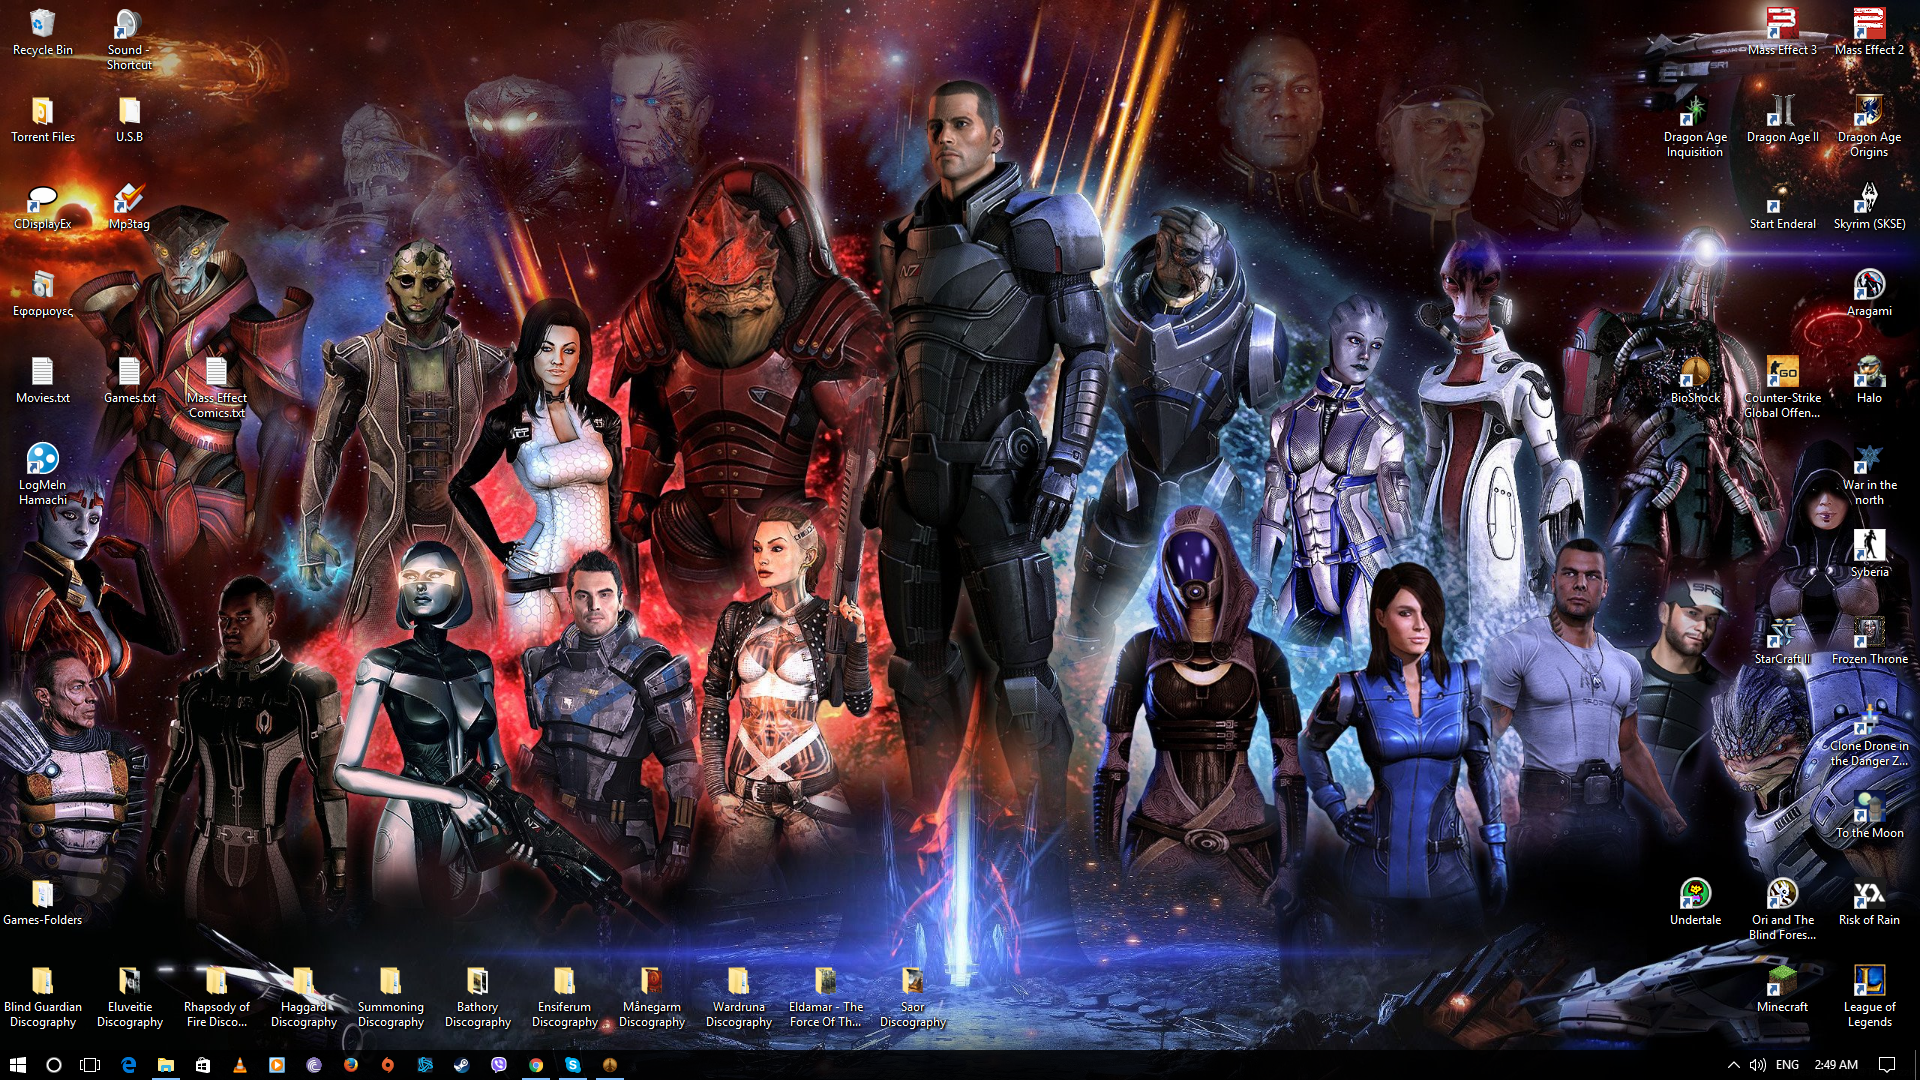Open Task View in the taskbar

(90, 1065)
